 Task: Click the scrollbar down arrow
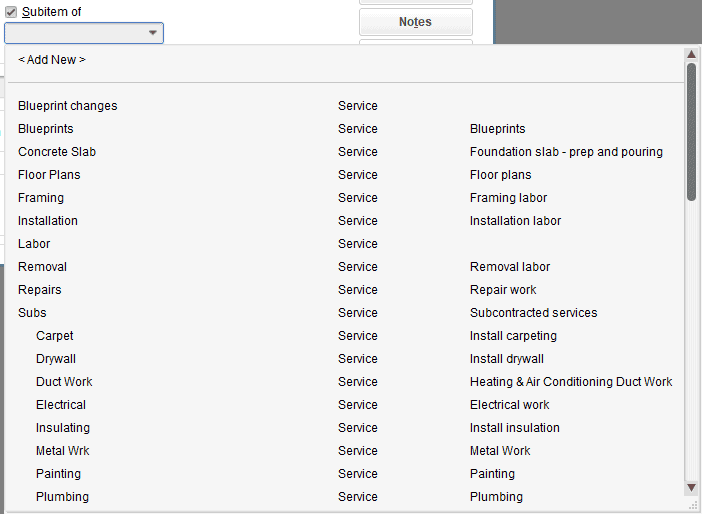click(x=691, y=488)
